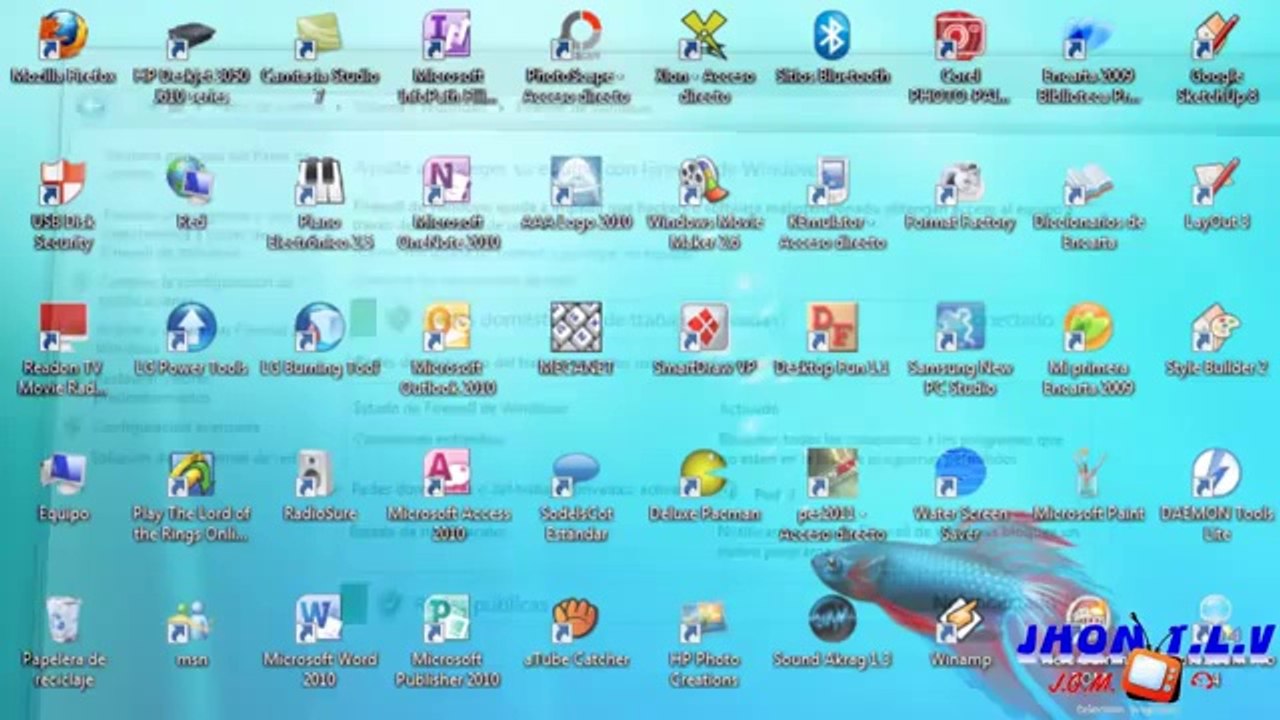1280x720 pixels.
Task: Launch the Piano Electrónico 2.5 shortcut
Action: tap(319, 181)
